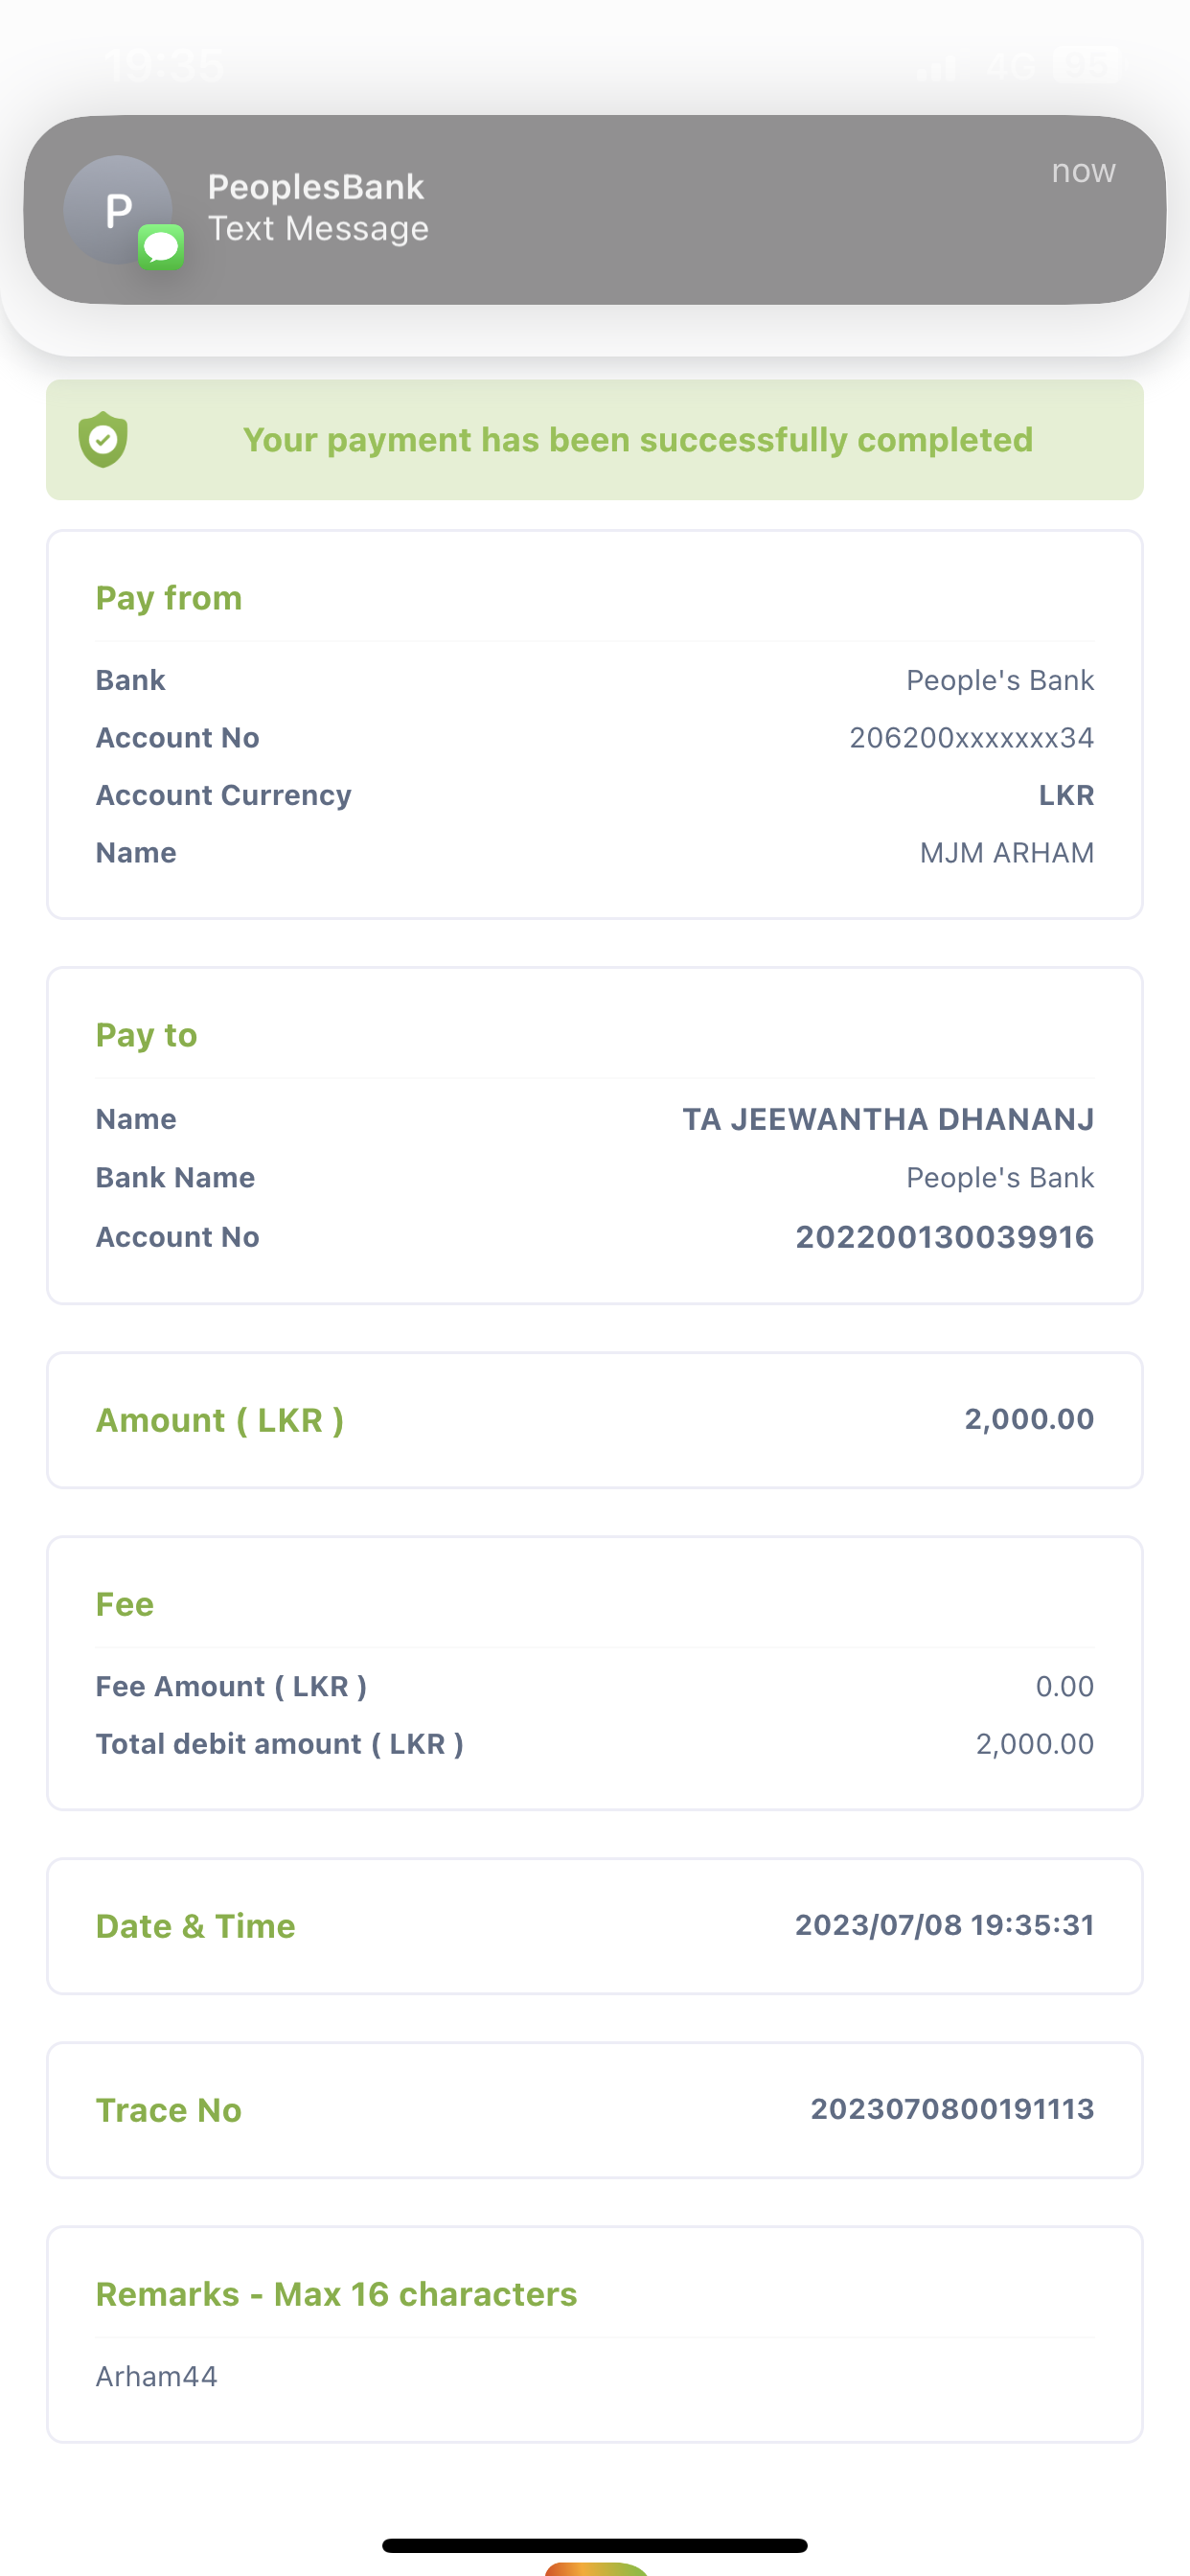Tap the payer name MJM ARHAM
The width and height of the screenshot is (1190, 2576).
[x=1006, y=853]
